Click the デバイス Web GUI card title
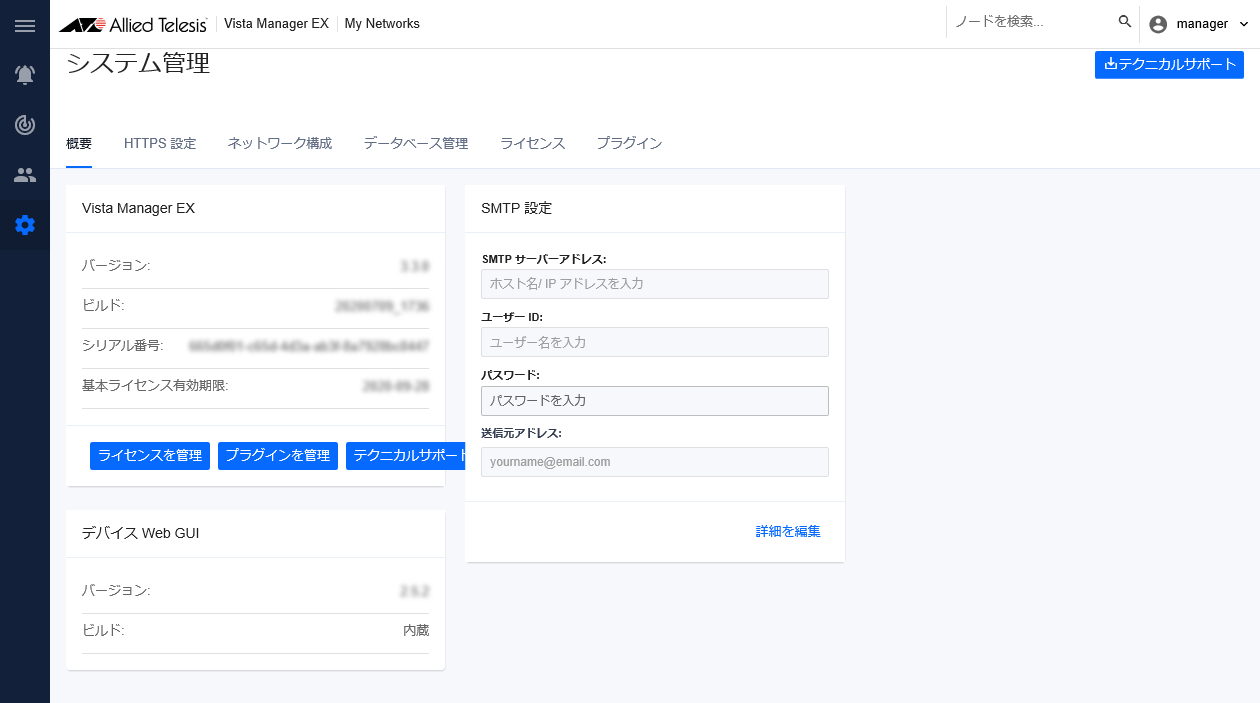1260x703 pixels. click(141, 534)
